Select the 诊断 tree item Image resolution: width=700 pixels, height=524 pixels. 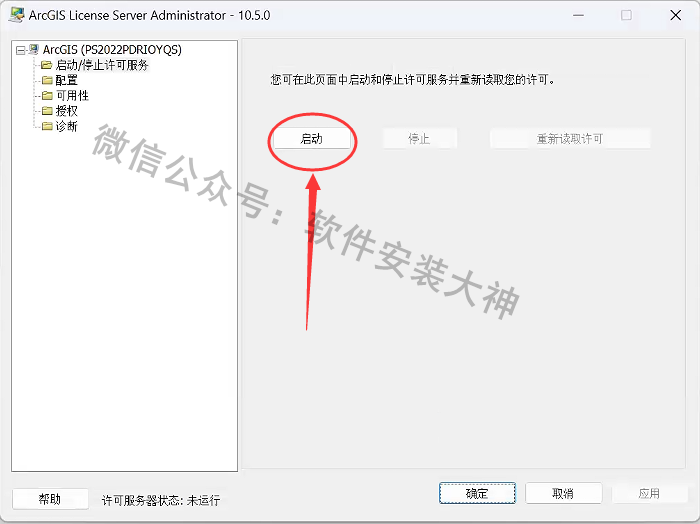pos(66,126)
